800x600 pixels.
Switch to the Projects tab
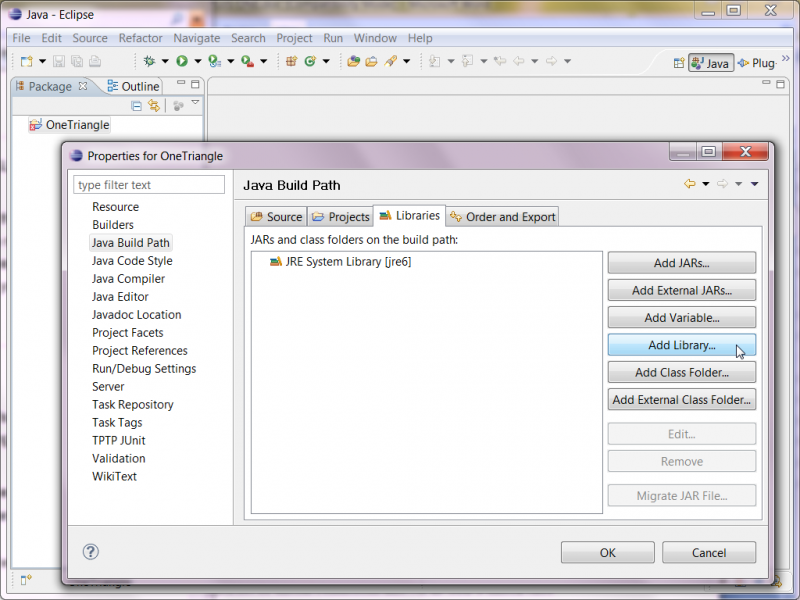pos(340,217)
